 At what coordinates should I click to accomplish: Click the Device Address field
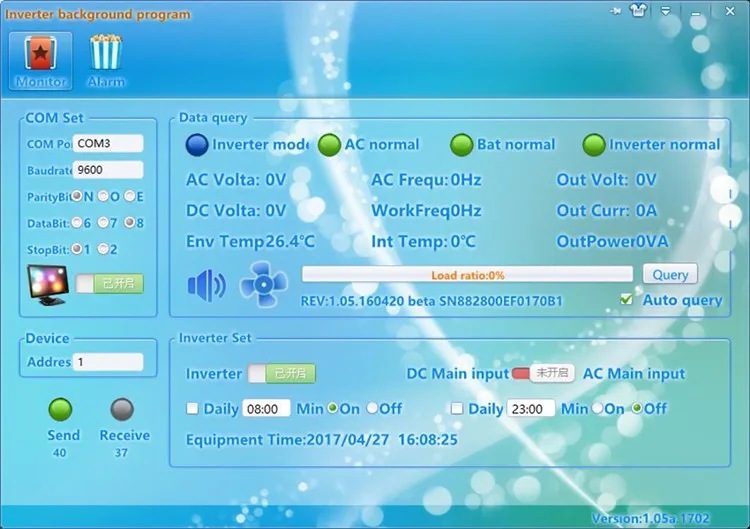pos(108,362)
